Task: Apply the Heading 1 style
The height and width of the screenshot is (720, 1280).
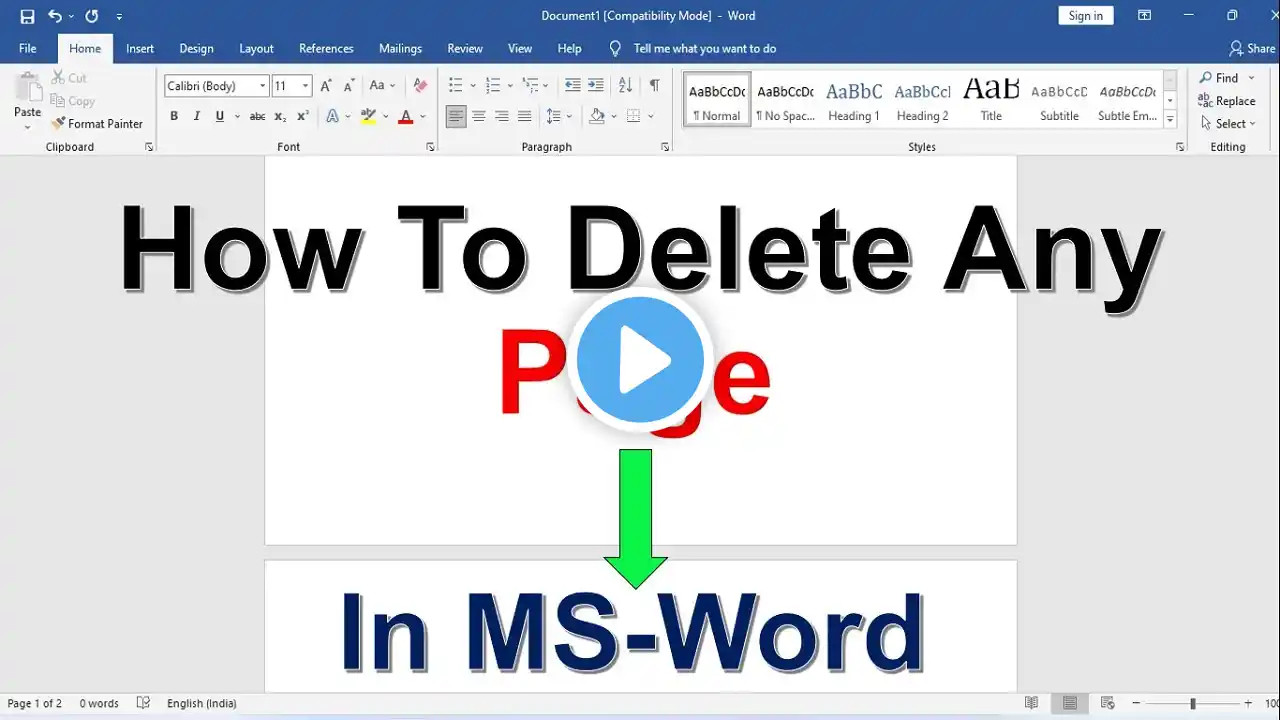Action: tap(854, 100)
